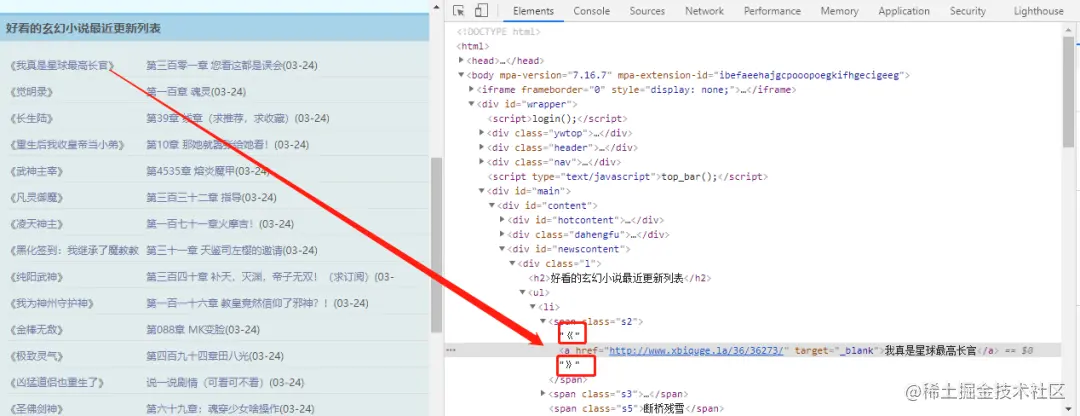
Task: Open novel 《我为神州守护神》 link
Action: pos(52,303)
